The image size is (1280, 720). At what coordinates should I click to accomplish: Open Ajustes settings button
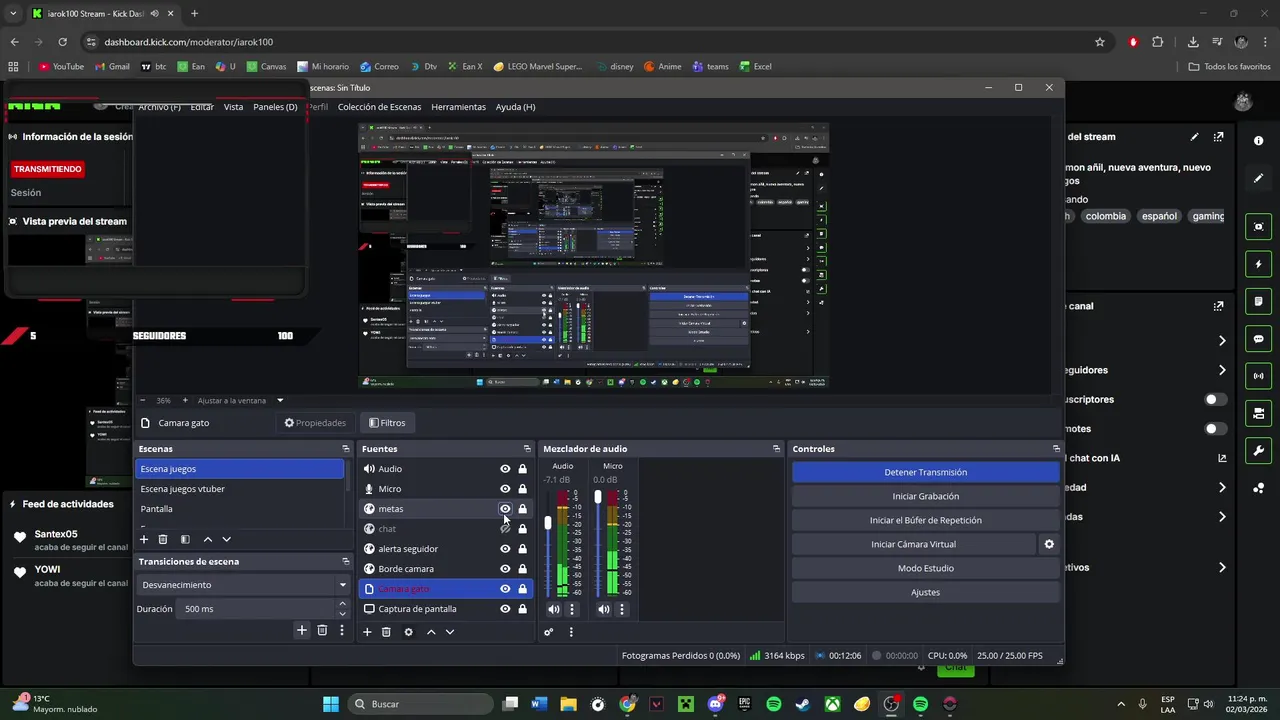pos(925,592)
